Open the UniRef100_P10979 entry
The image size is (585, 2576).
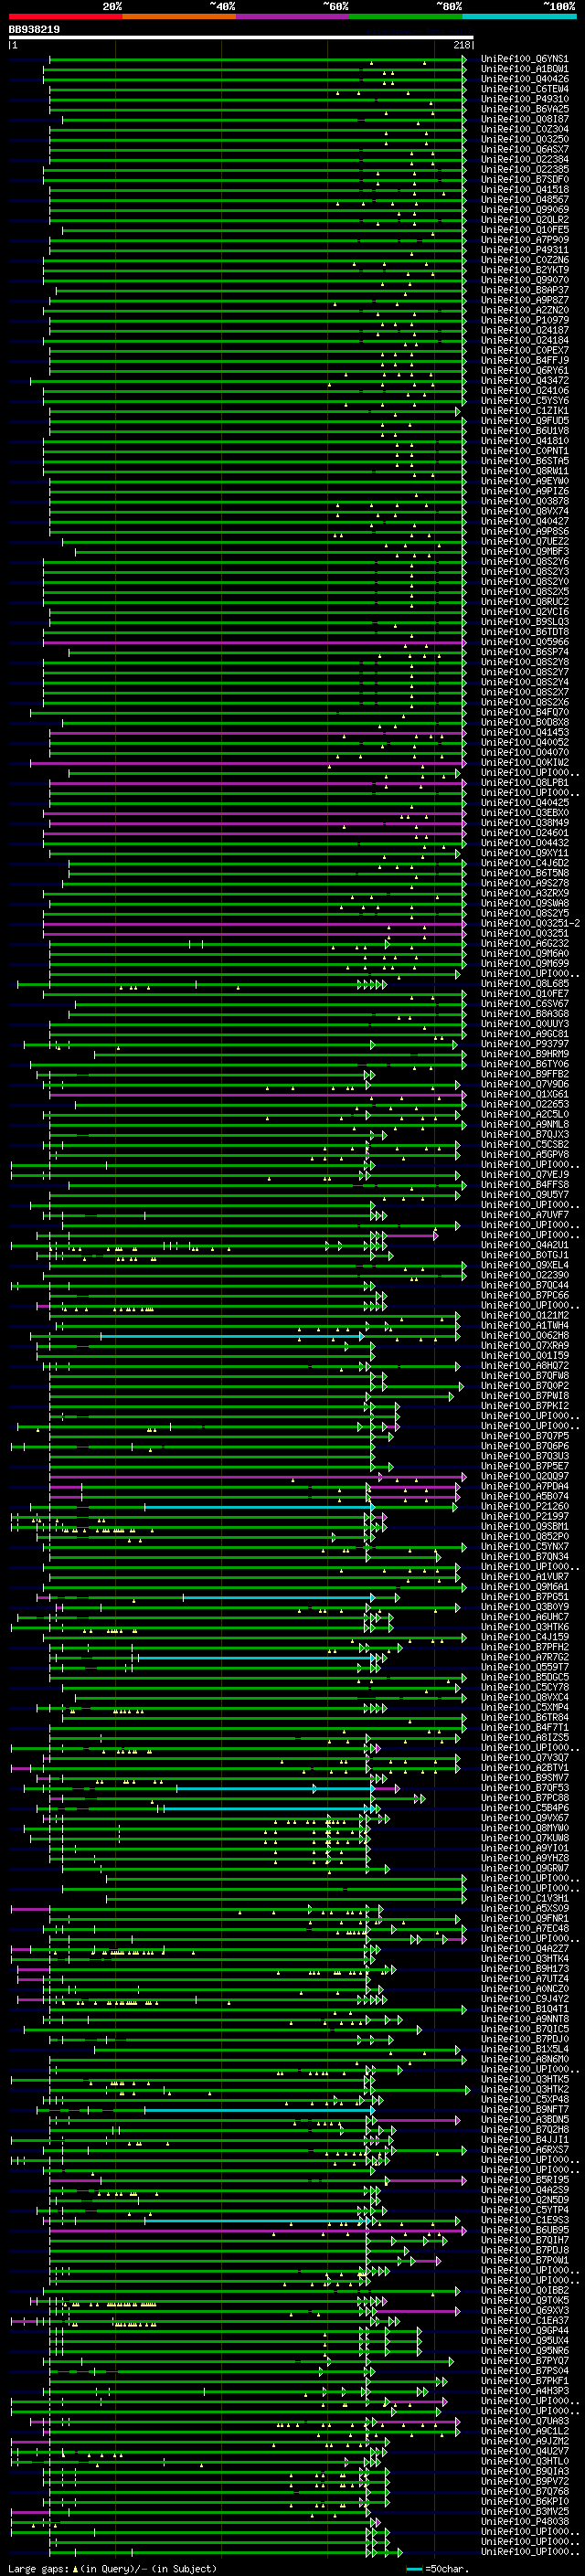pyautogui.click(x=524, y=320)
